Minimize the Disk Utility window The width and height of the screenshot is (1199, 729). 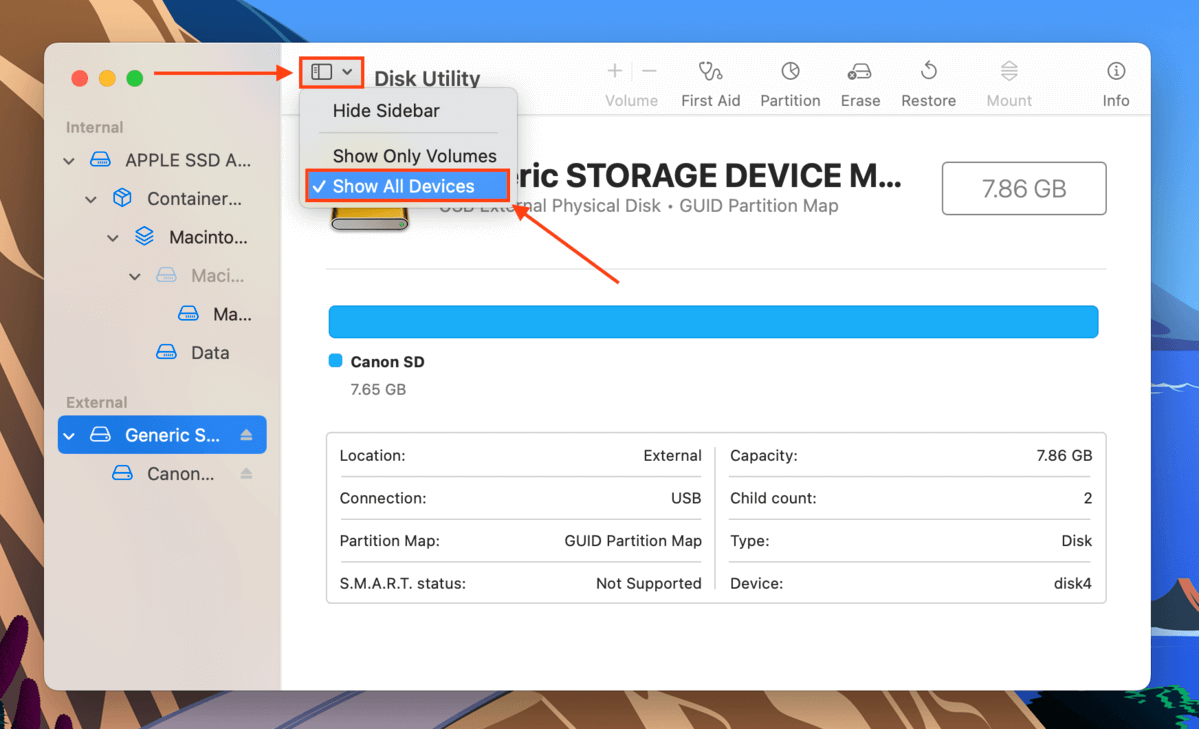[x=107, y=78]
